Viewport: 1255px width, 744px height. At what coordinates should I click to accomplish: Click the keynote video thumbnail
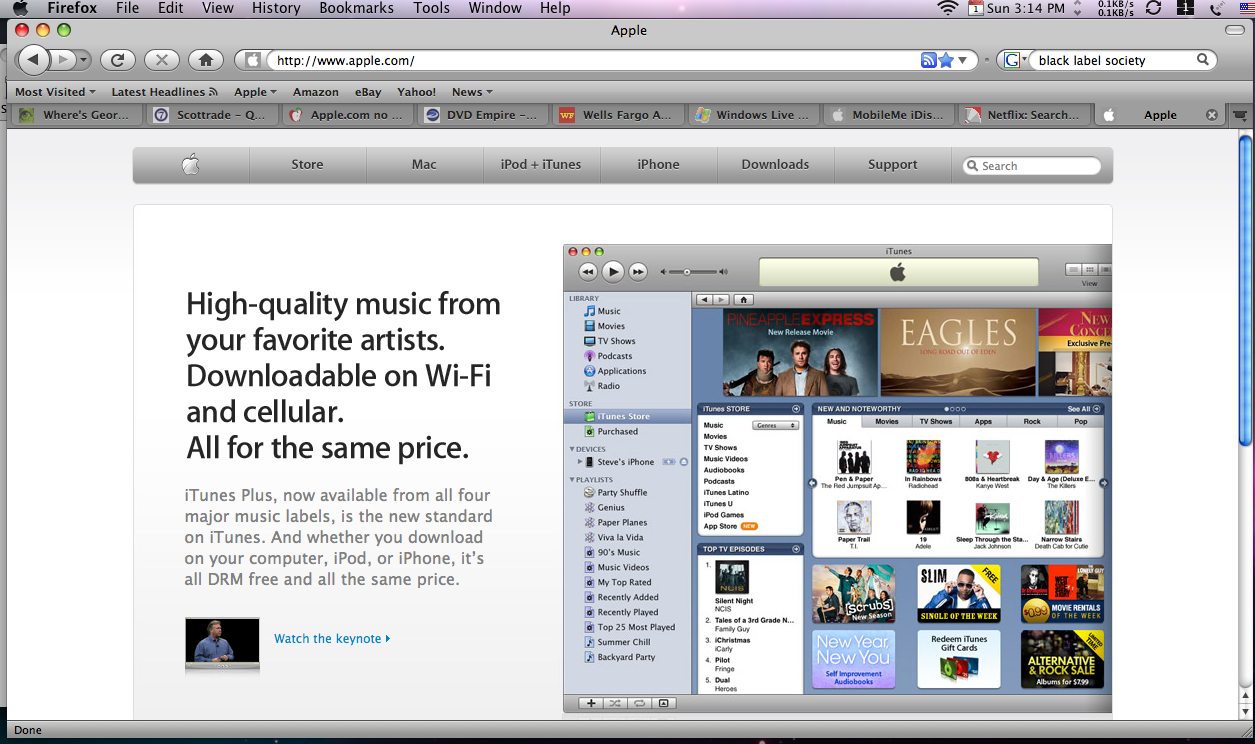222,643
